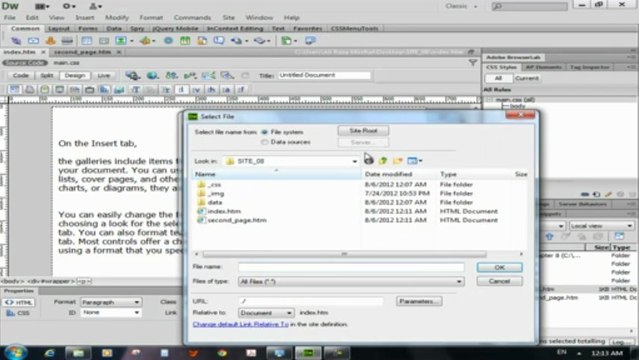Screen dimensions: 639x360
Task: Click Preview in Browser globe icon
Action: pyautogui.click(x=152, y=75)
